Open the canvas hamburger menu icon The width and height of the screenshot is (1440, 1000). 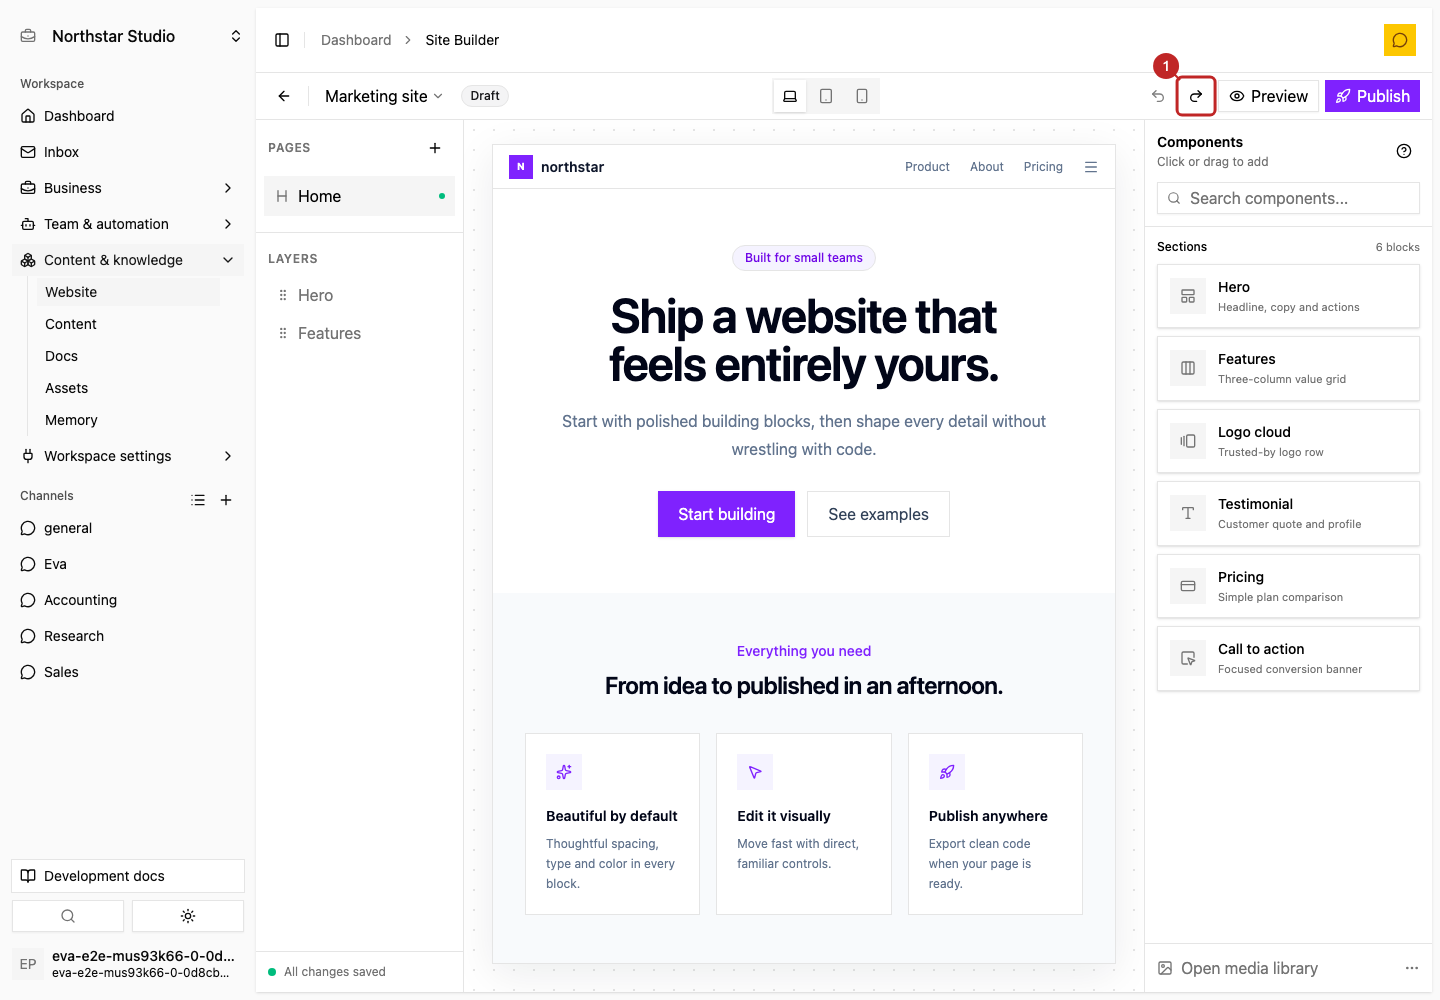[1091, 167]
